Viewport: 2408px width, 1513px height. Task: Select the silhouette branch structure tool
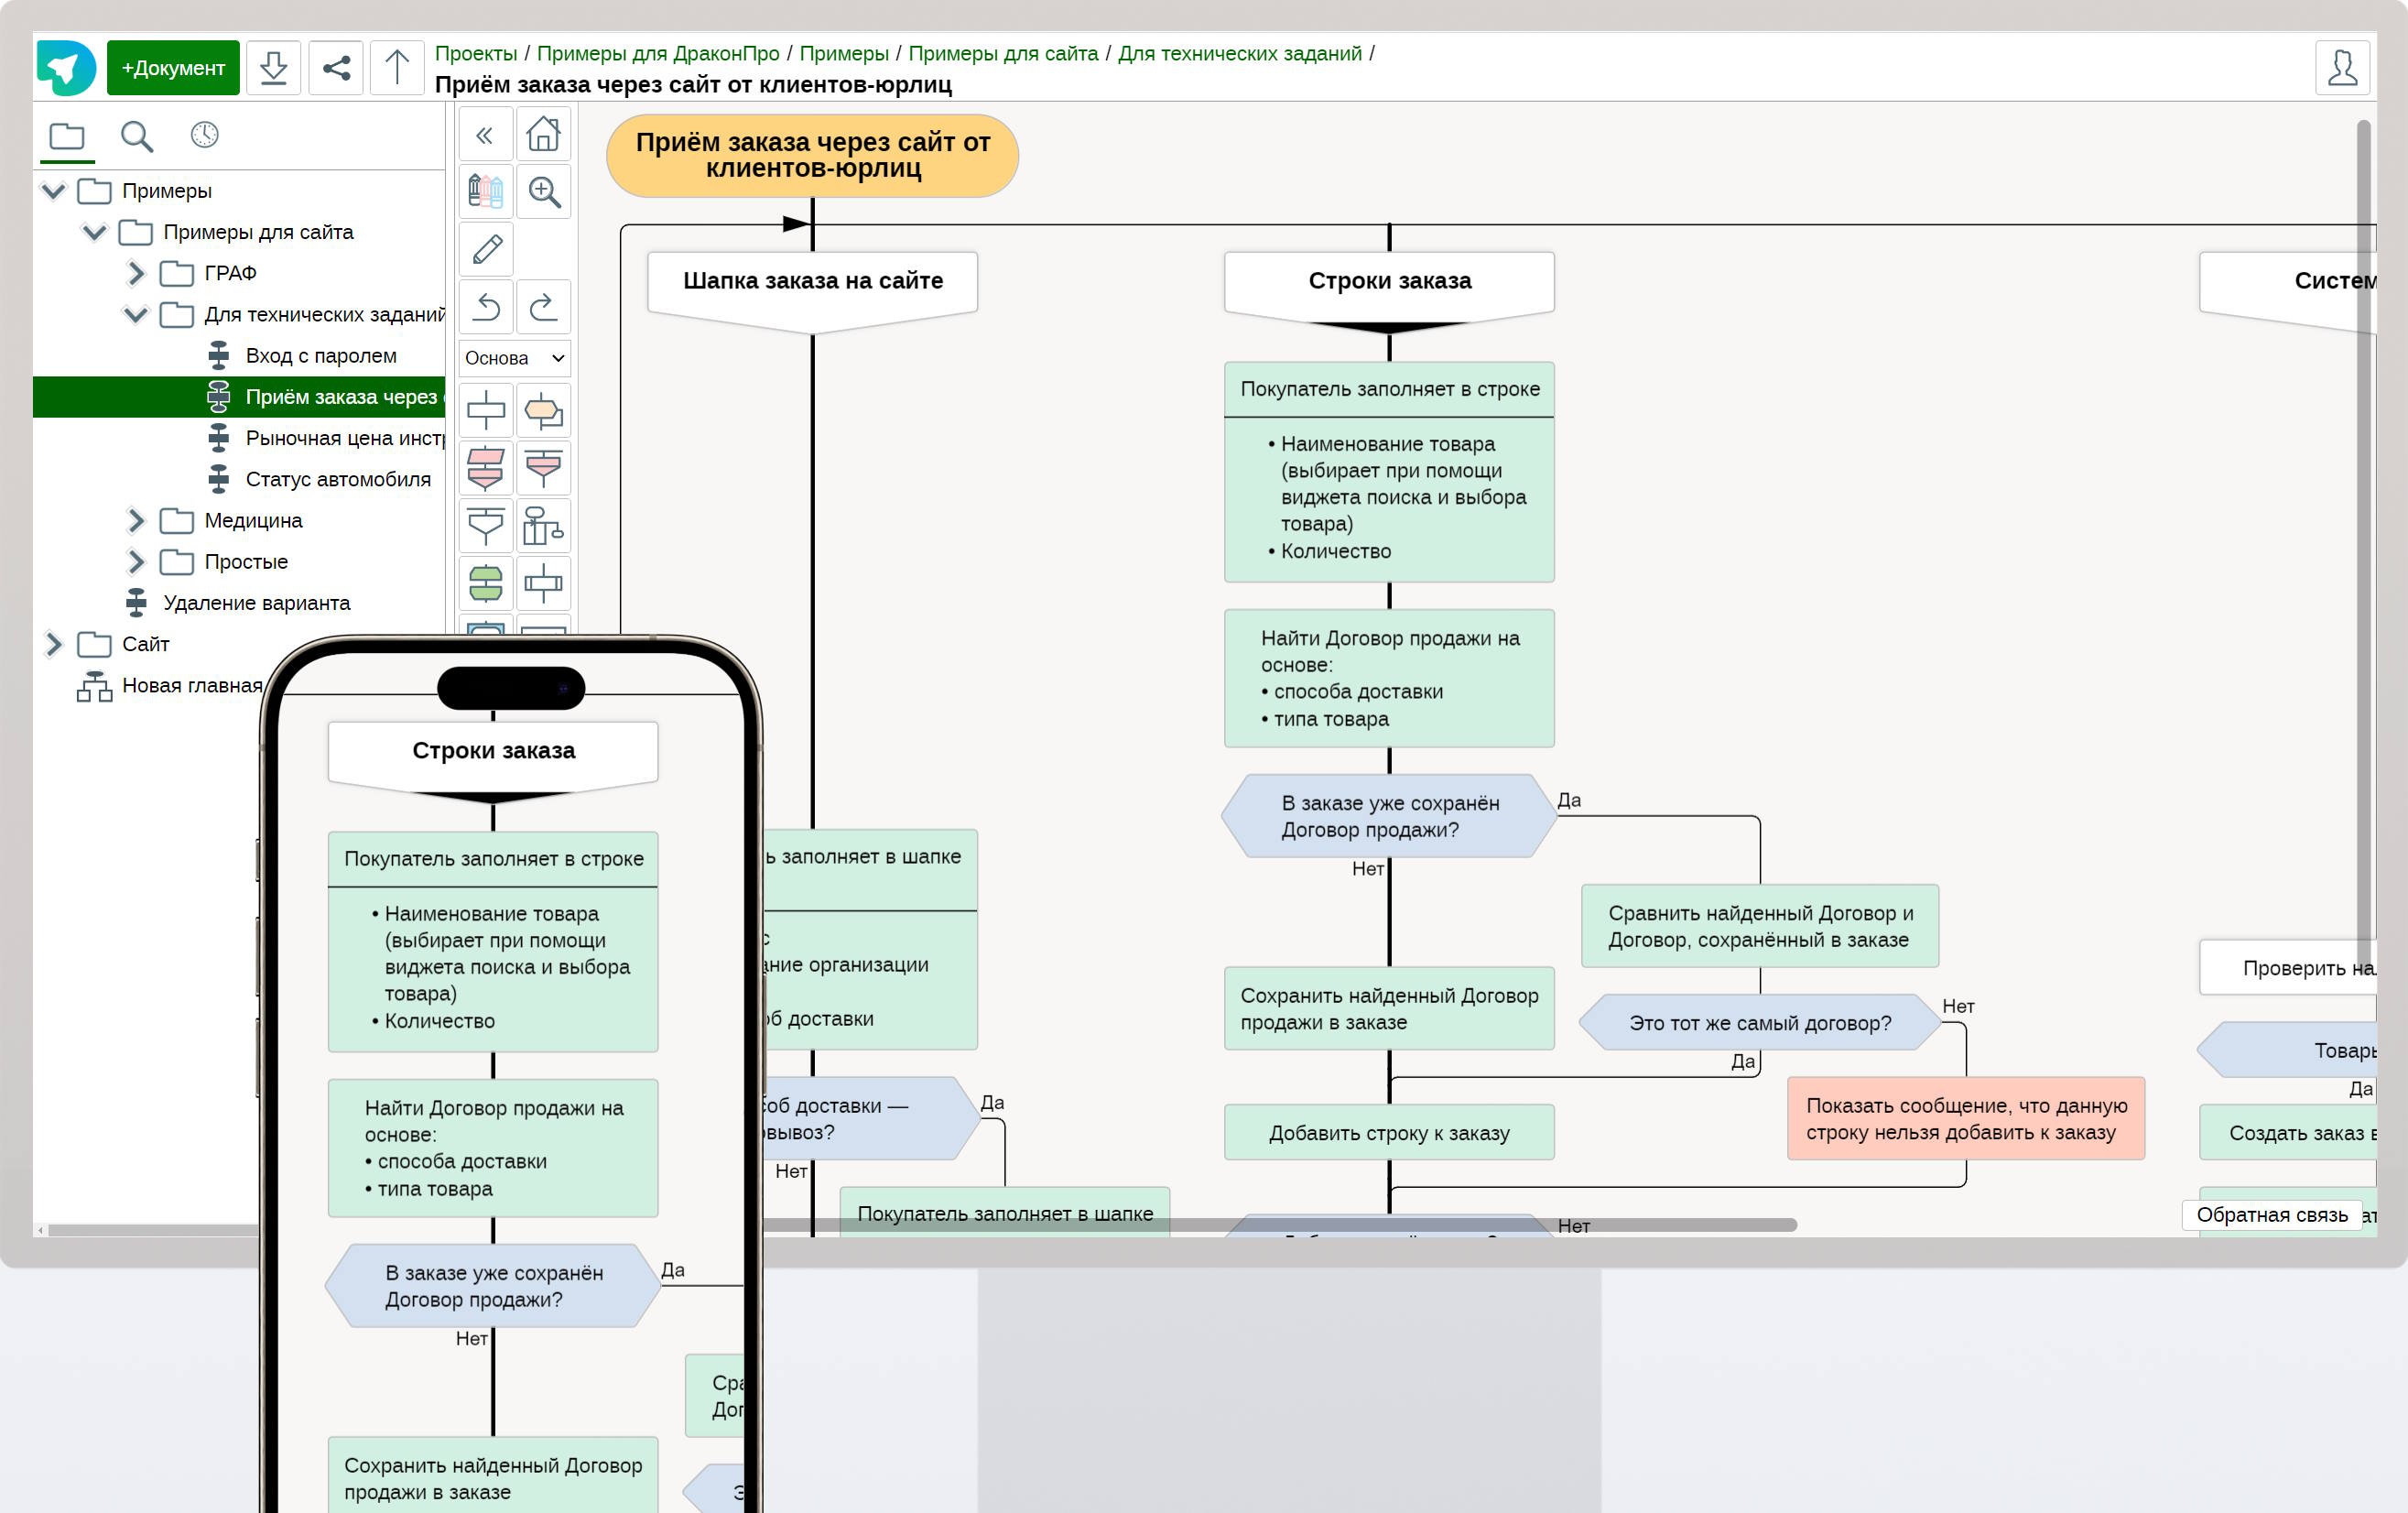pyautogui.click(x=544, y=526)
